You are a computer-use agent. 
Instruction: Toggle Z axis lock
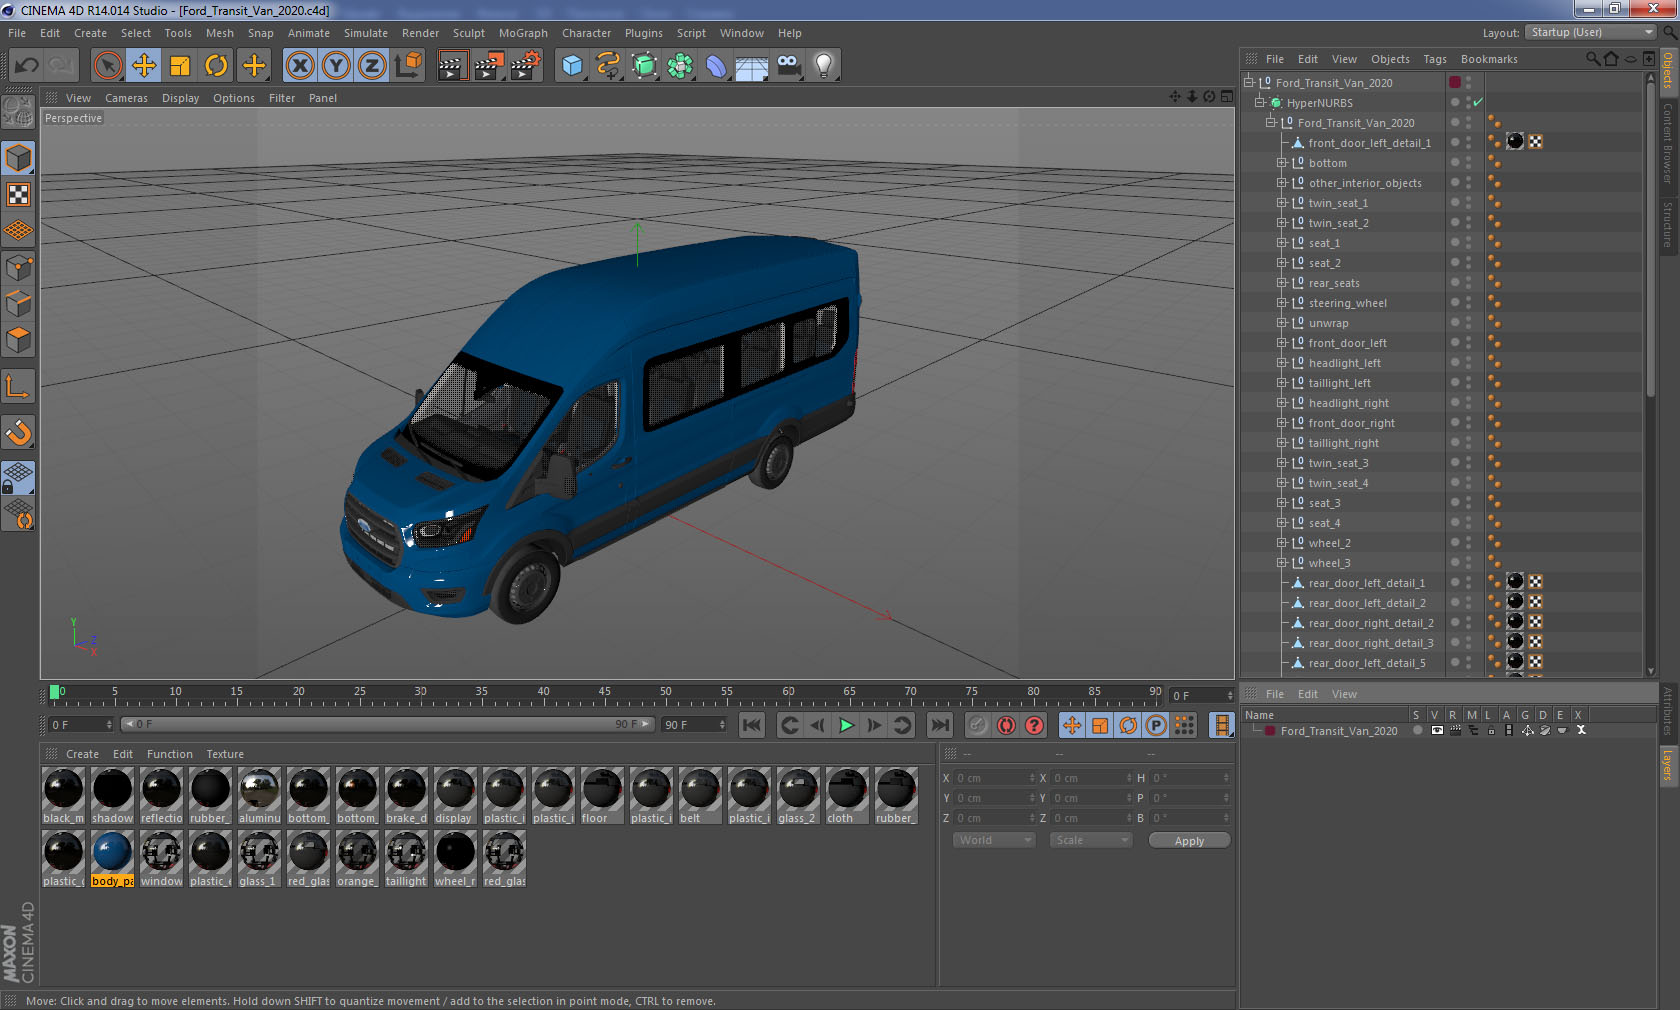(x=372, y=66)
